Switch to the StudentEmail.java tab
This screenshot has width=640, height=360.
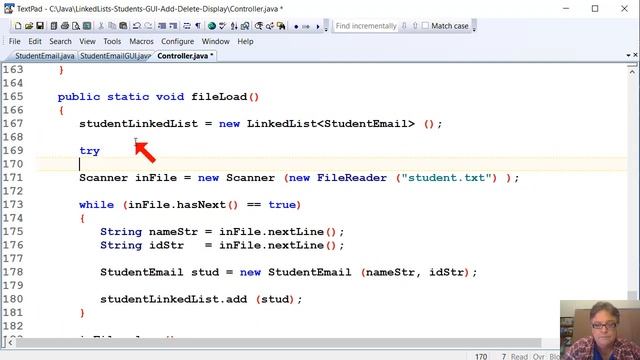tap(44, 56)
